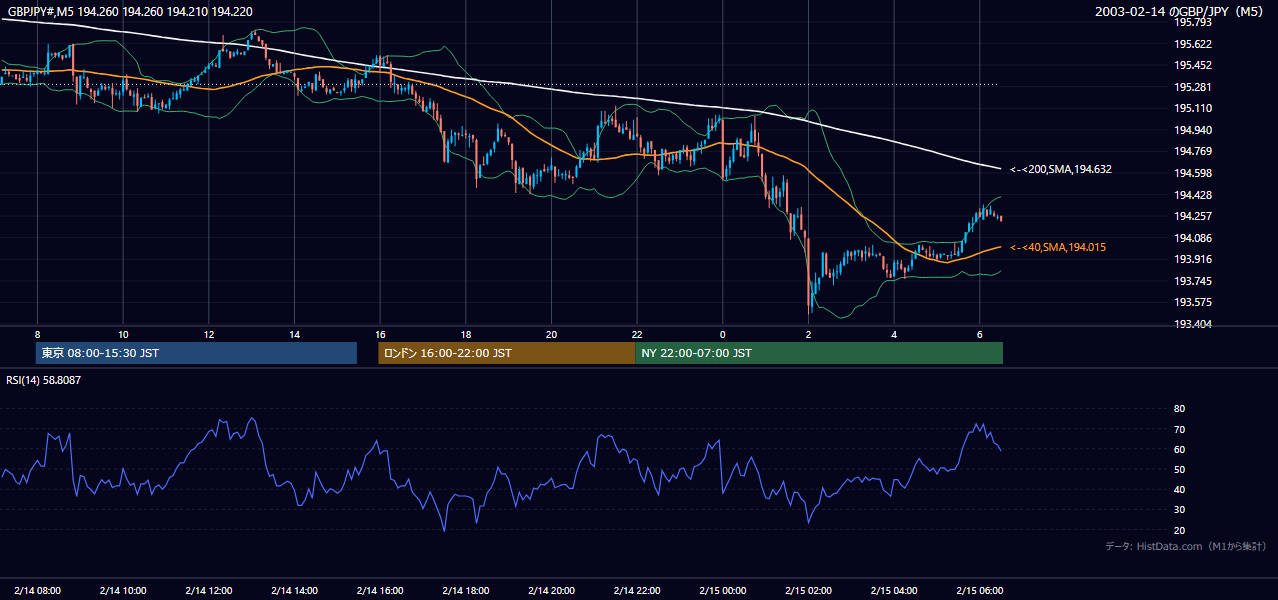Click the RSI axis level 50

[1179, 469]
